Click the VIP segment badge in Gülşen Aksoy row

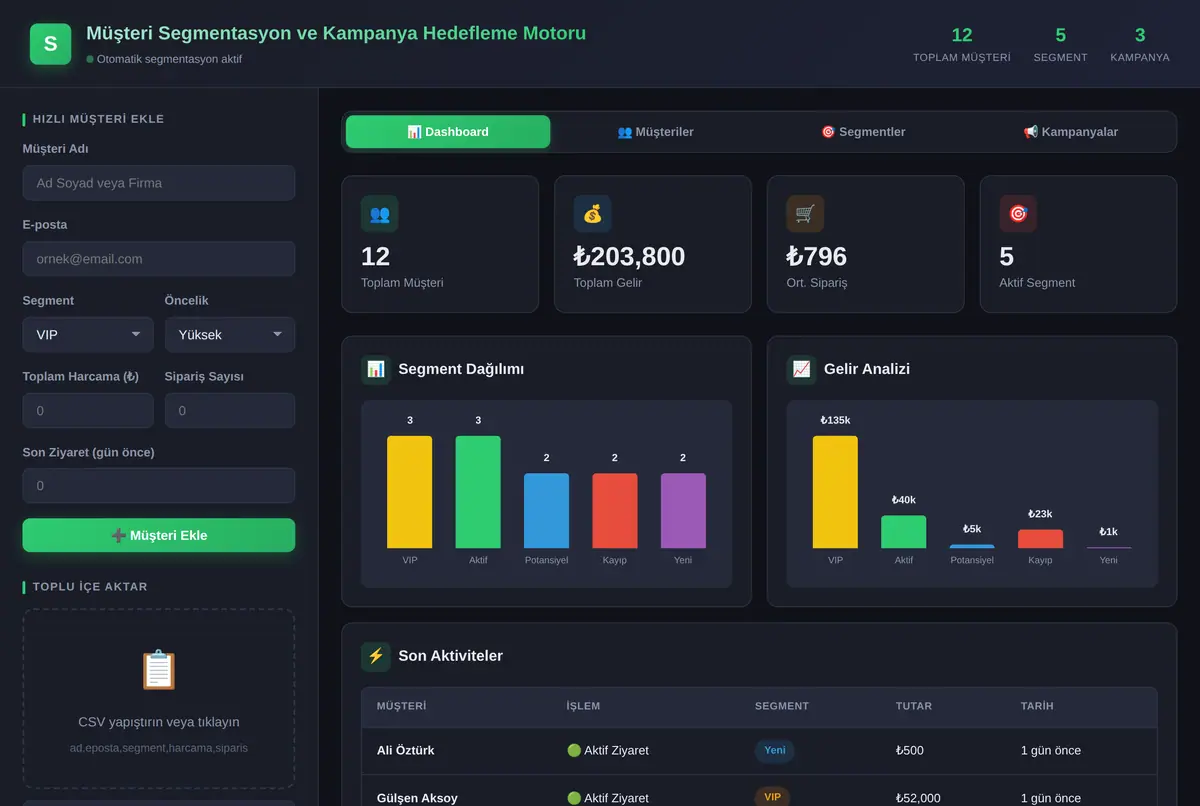point(772,797)
